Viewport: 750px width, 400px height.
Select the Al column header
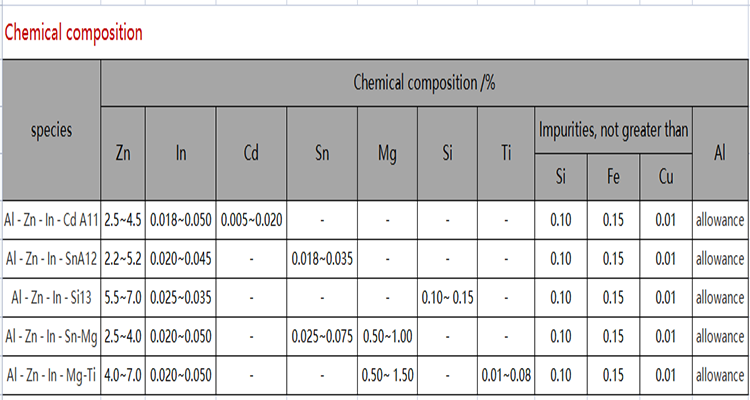(x=719, y=155)
